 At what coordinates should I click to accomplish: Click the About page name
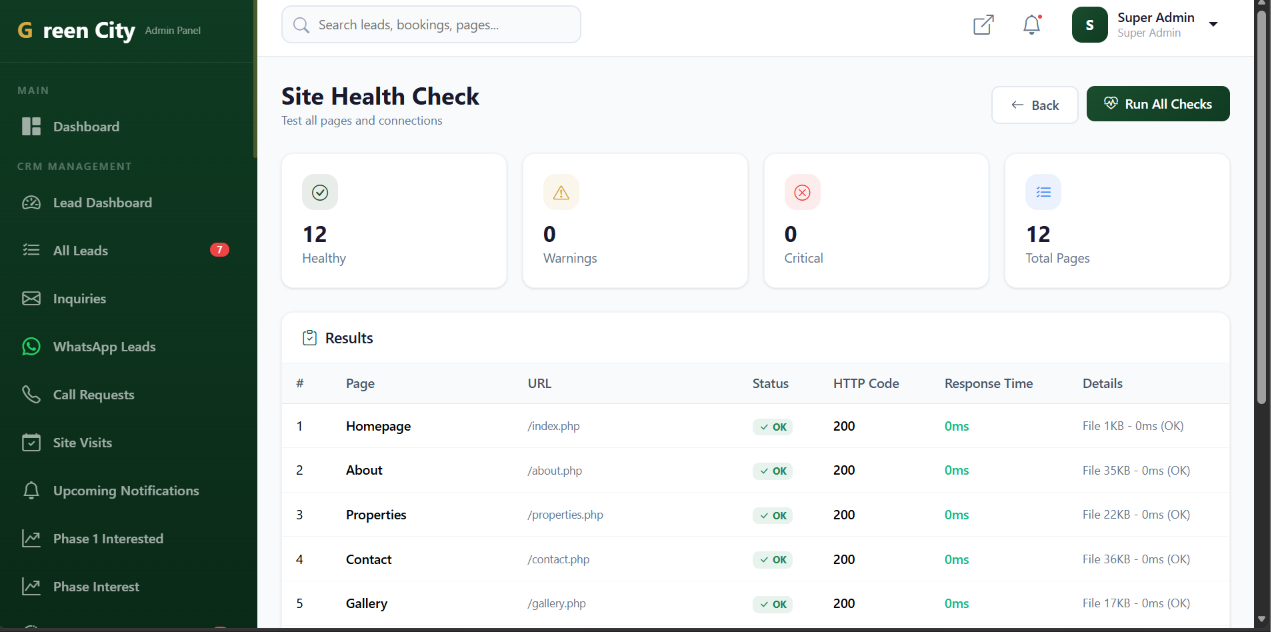tap(364, 470)
